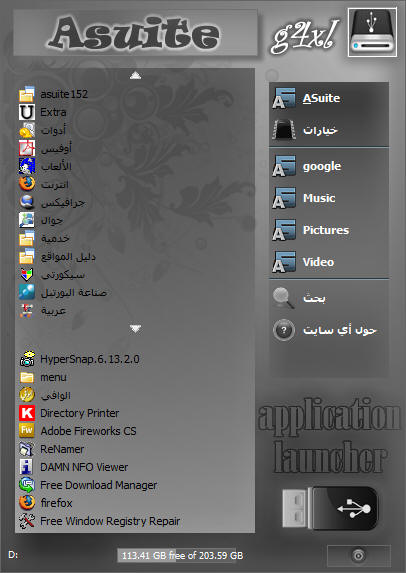
Task: Click the down arrow below the category list
Action: (136, 329)
